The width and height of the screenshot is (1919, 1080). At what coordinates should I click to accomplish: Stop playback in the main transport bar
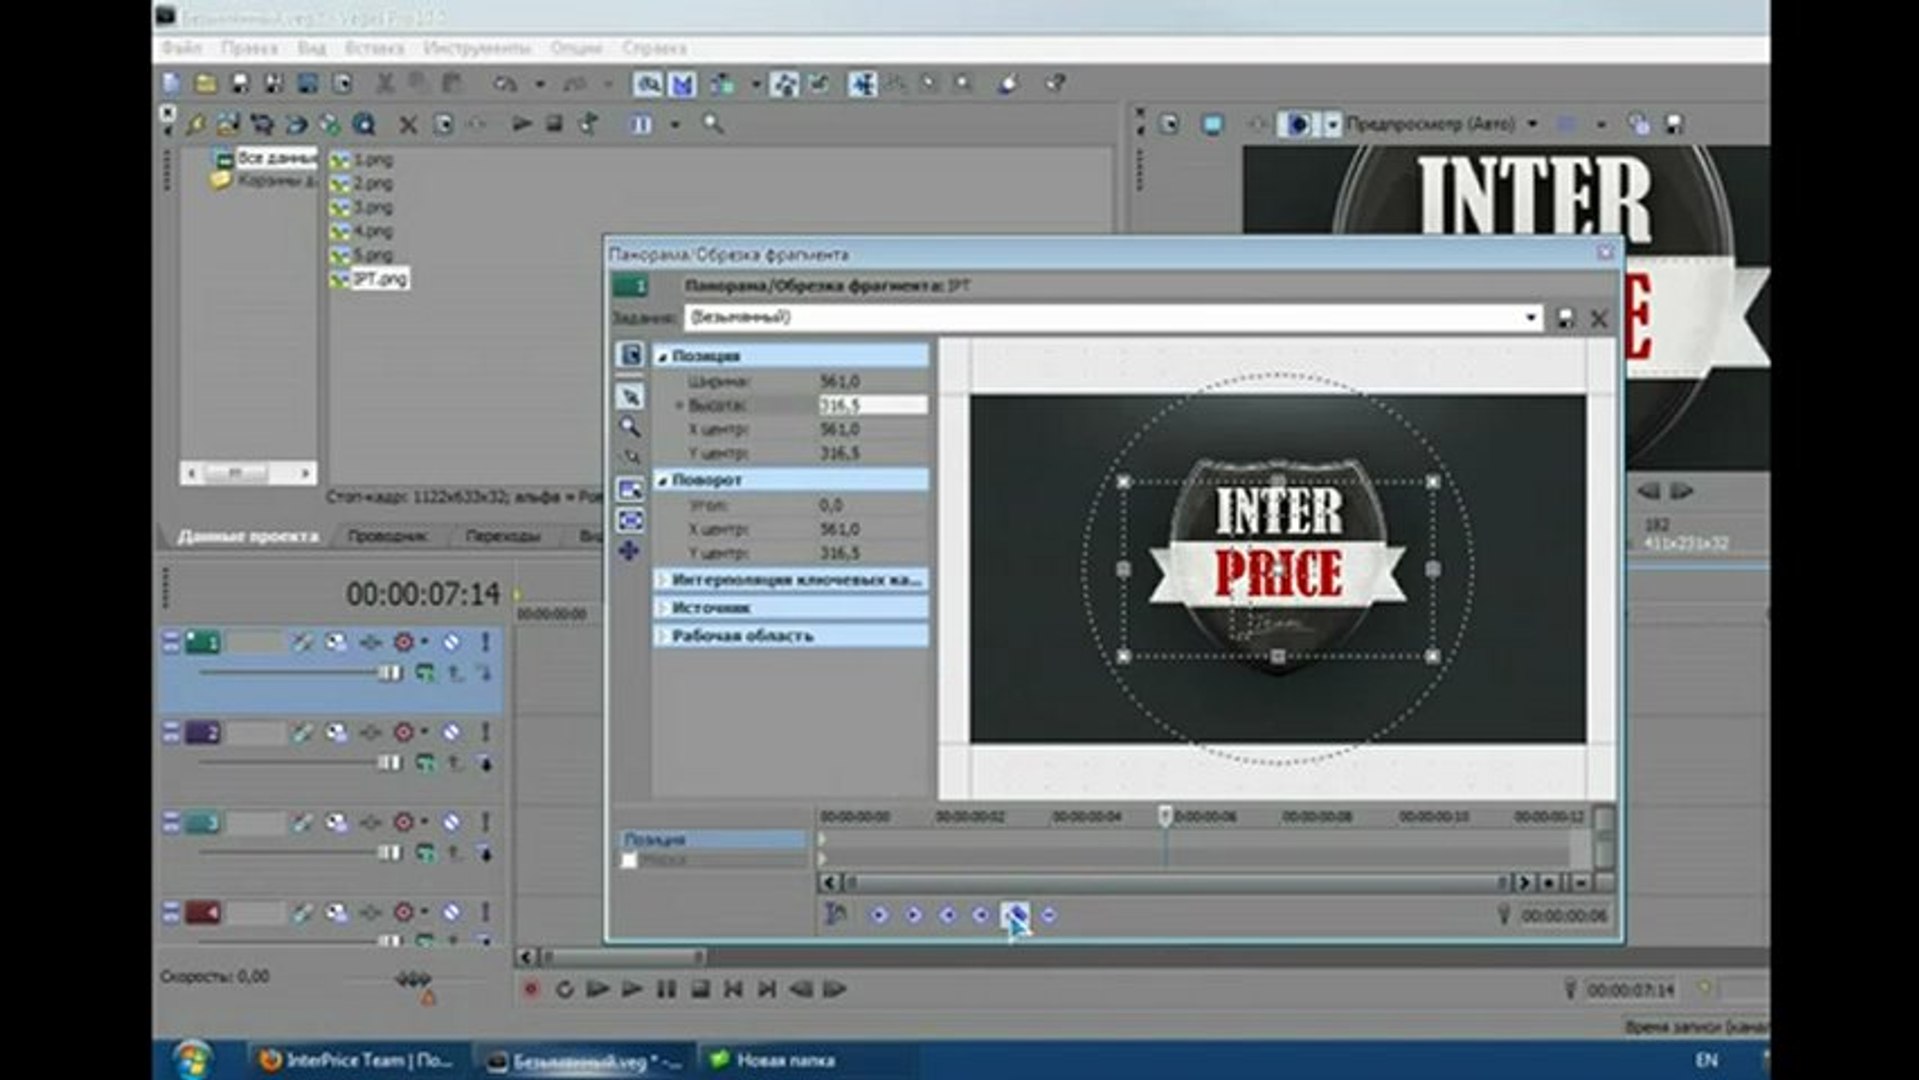click(x=700, y=989)
